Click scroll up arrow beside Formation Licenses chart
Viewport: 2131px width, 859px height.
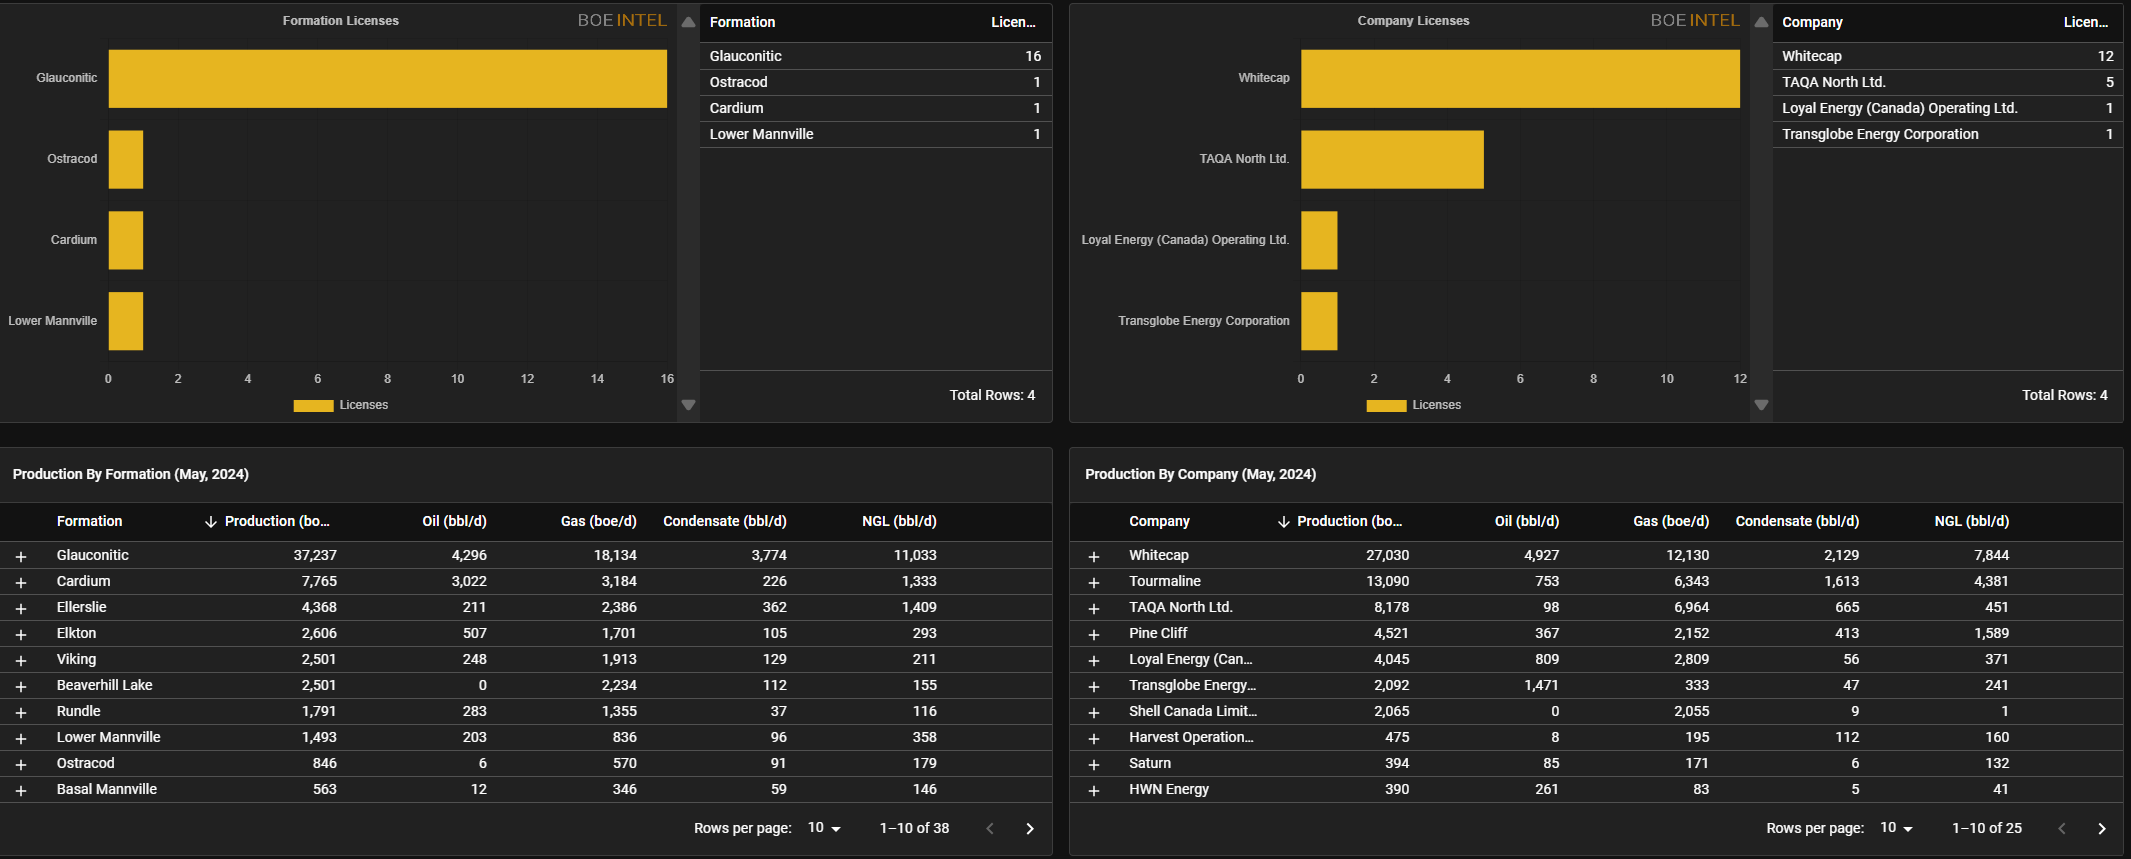[x=688, y=22]
